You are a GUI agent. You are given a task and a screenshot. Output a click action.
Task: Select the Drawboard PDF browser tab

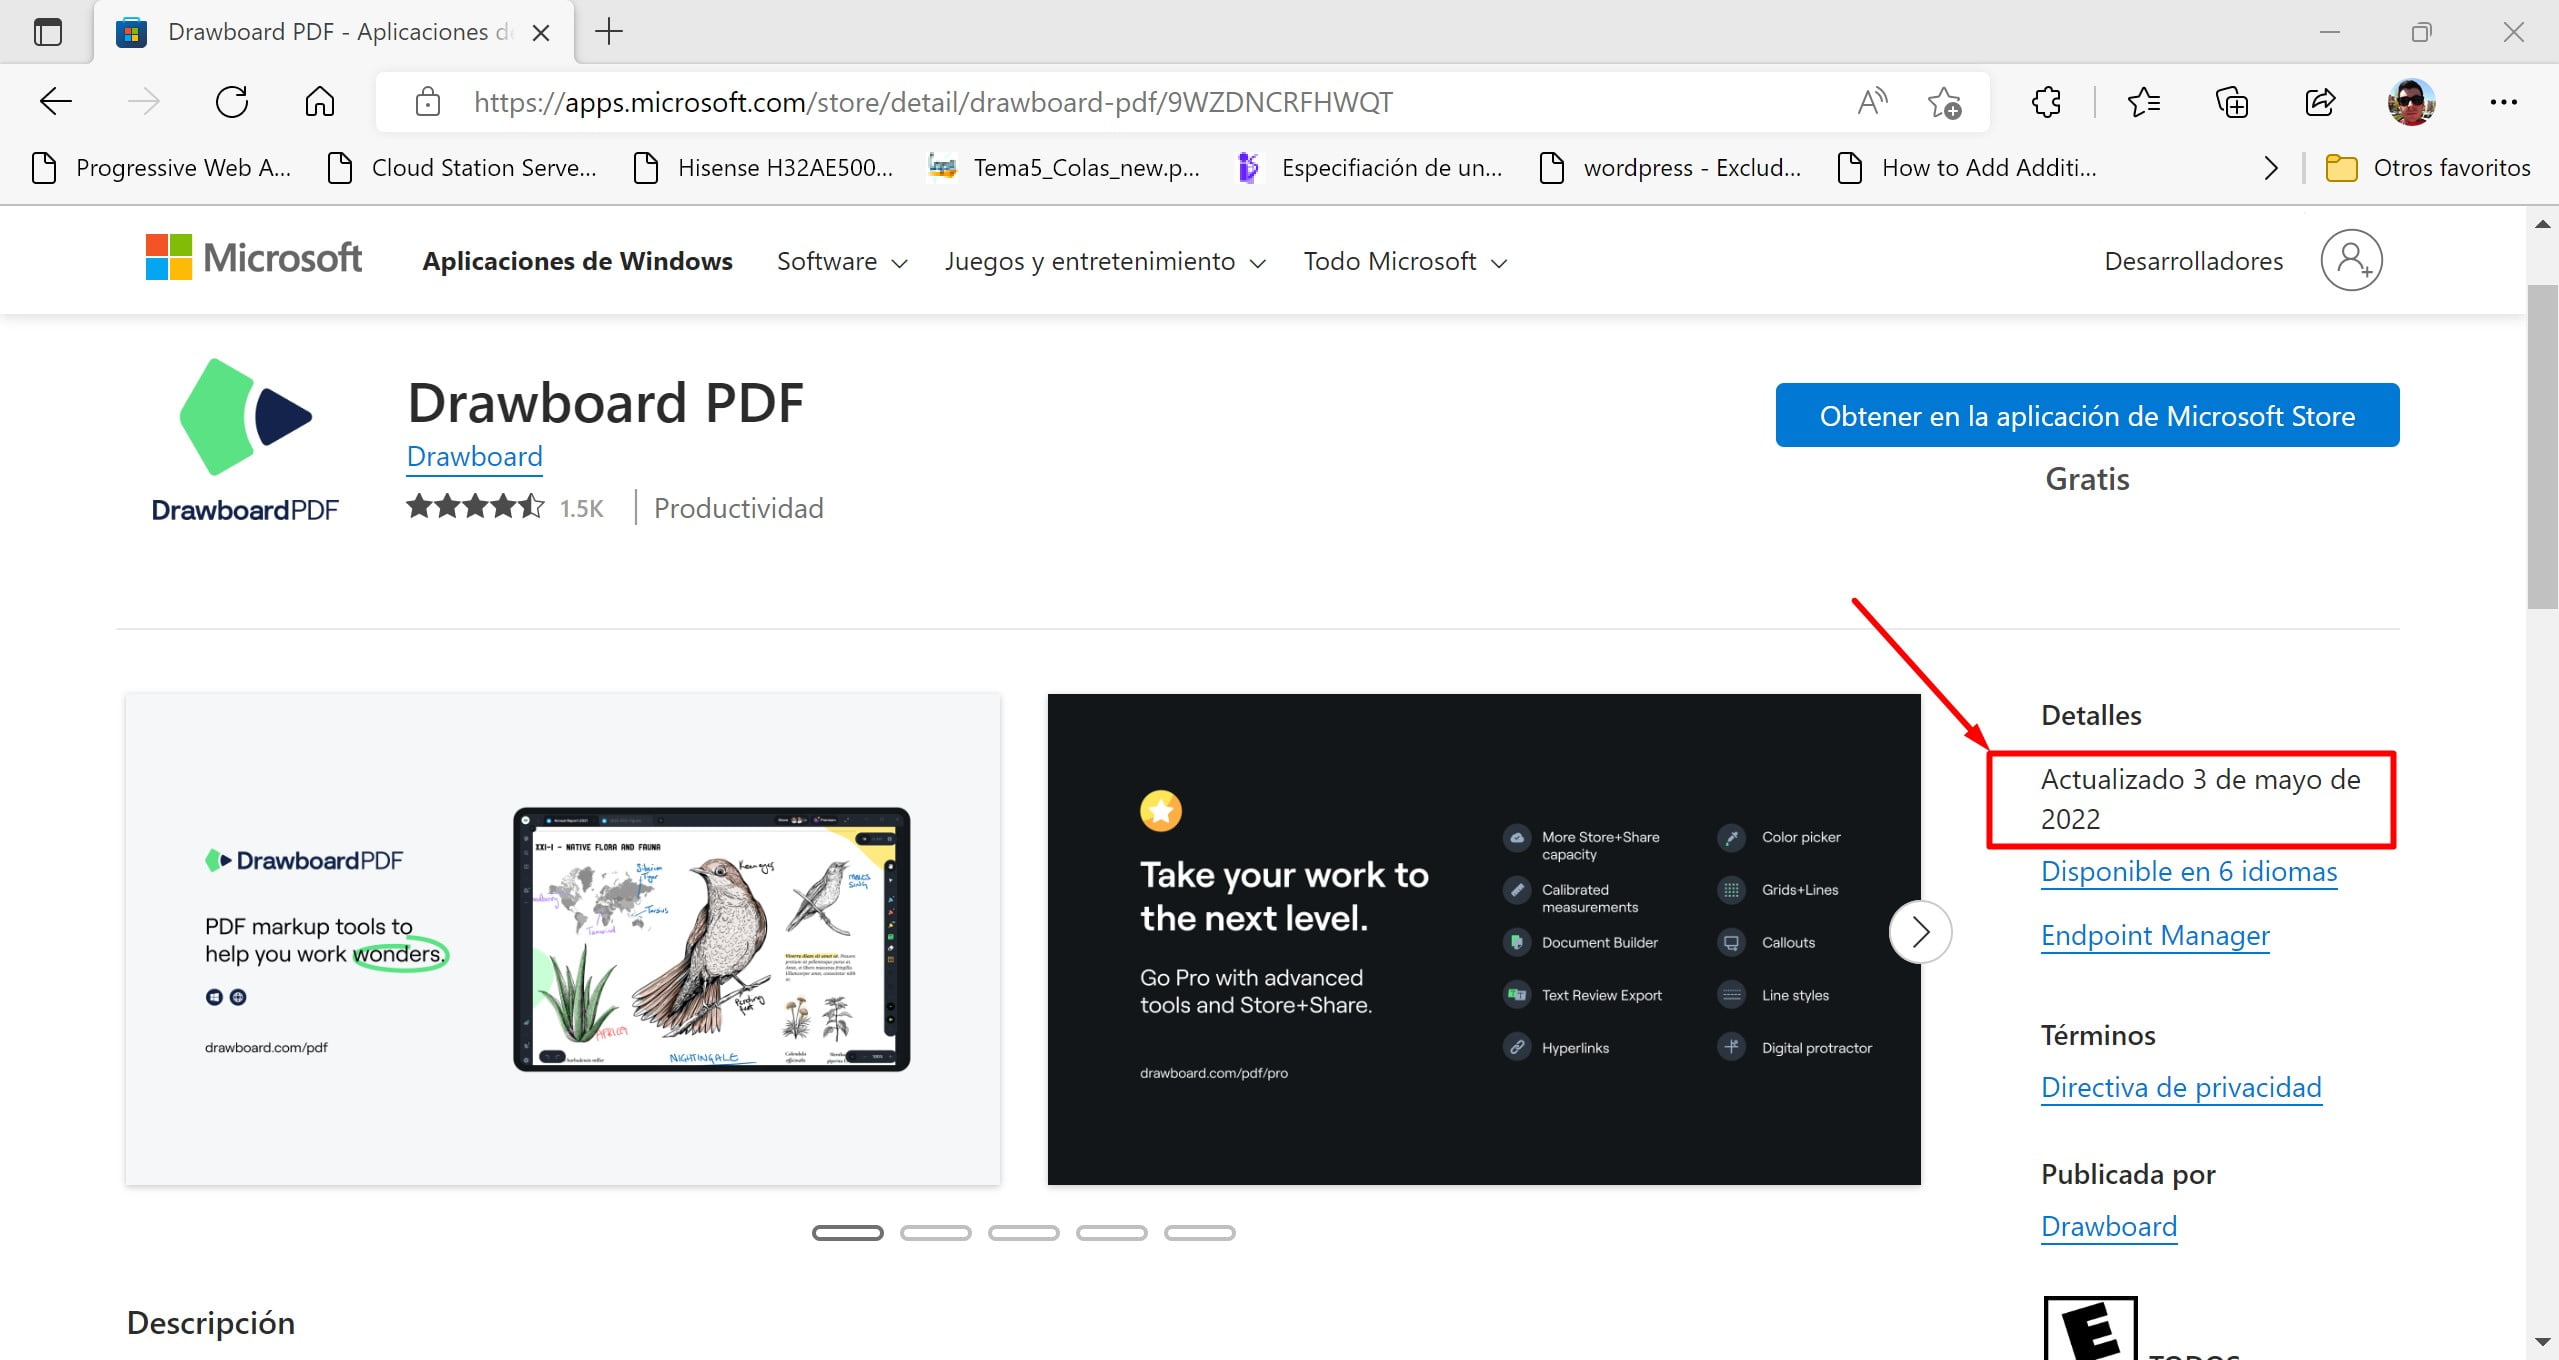pyautogui.click(x=335, y=32)
